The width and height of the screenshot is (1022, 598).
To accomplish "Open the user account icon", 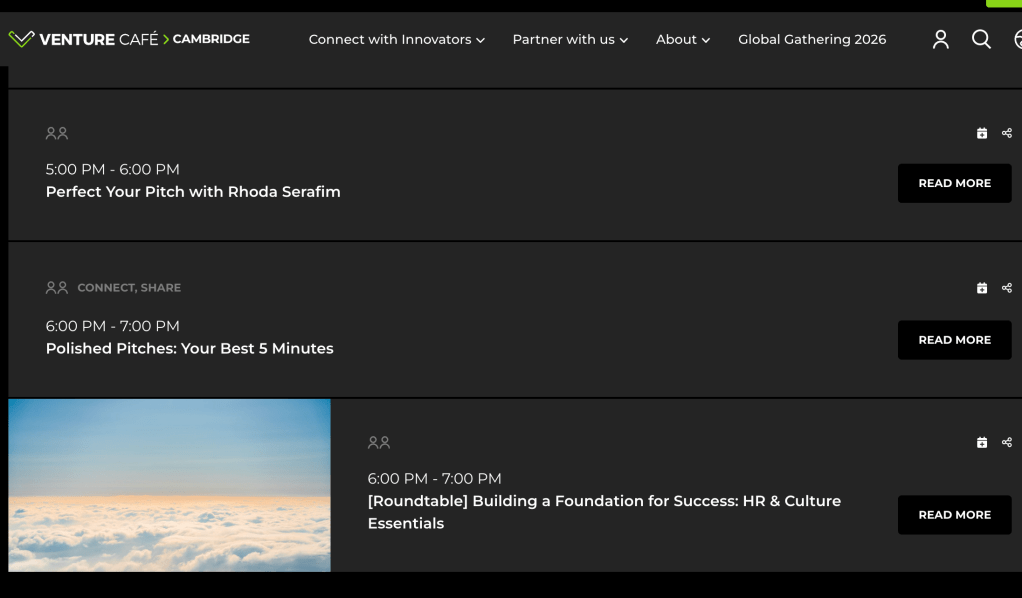I will (940, 39).
